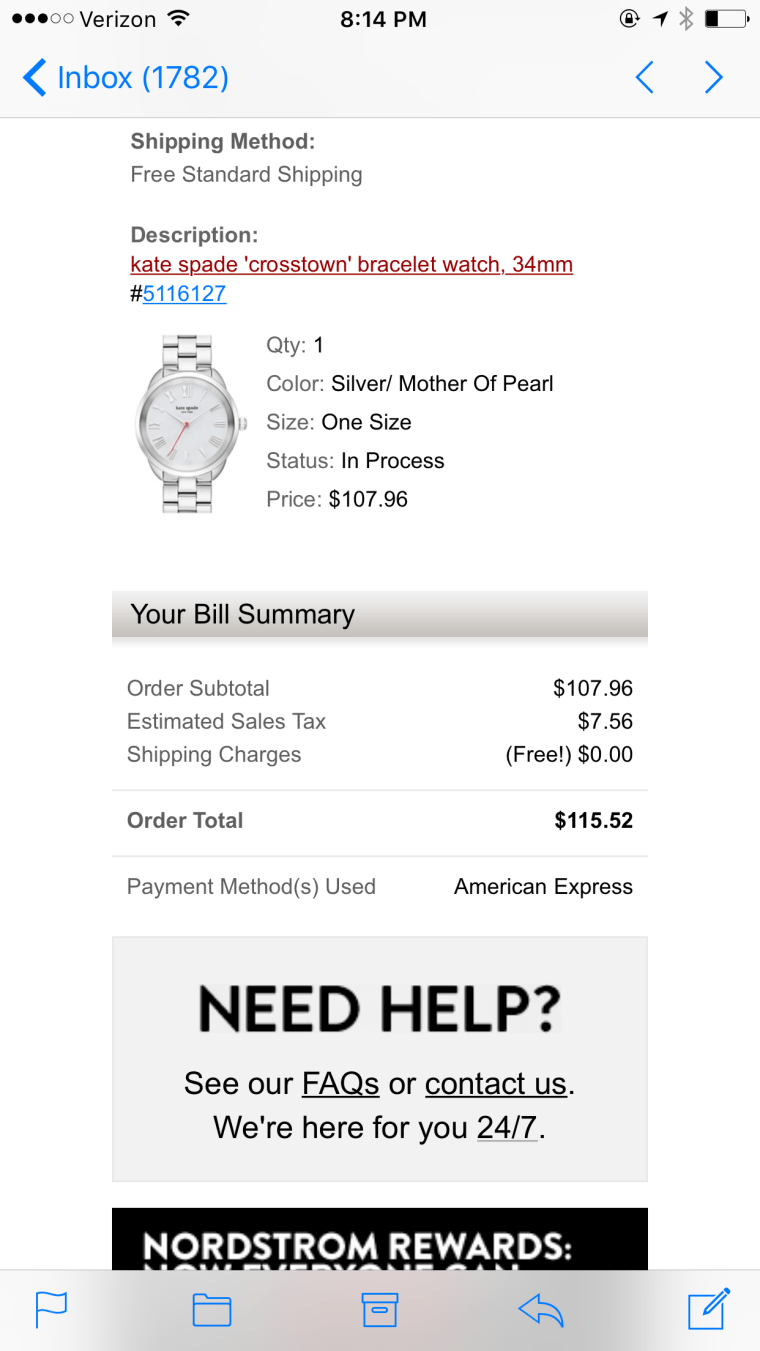
Task: Open the move-to-folder icon
Action: [x=212, y=1309]
